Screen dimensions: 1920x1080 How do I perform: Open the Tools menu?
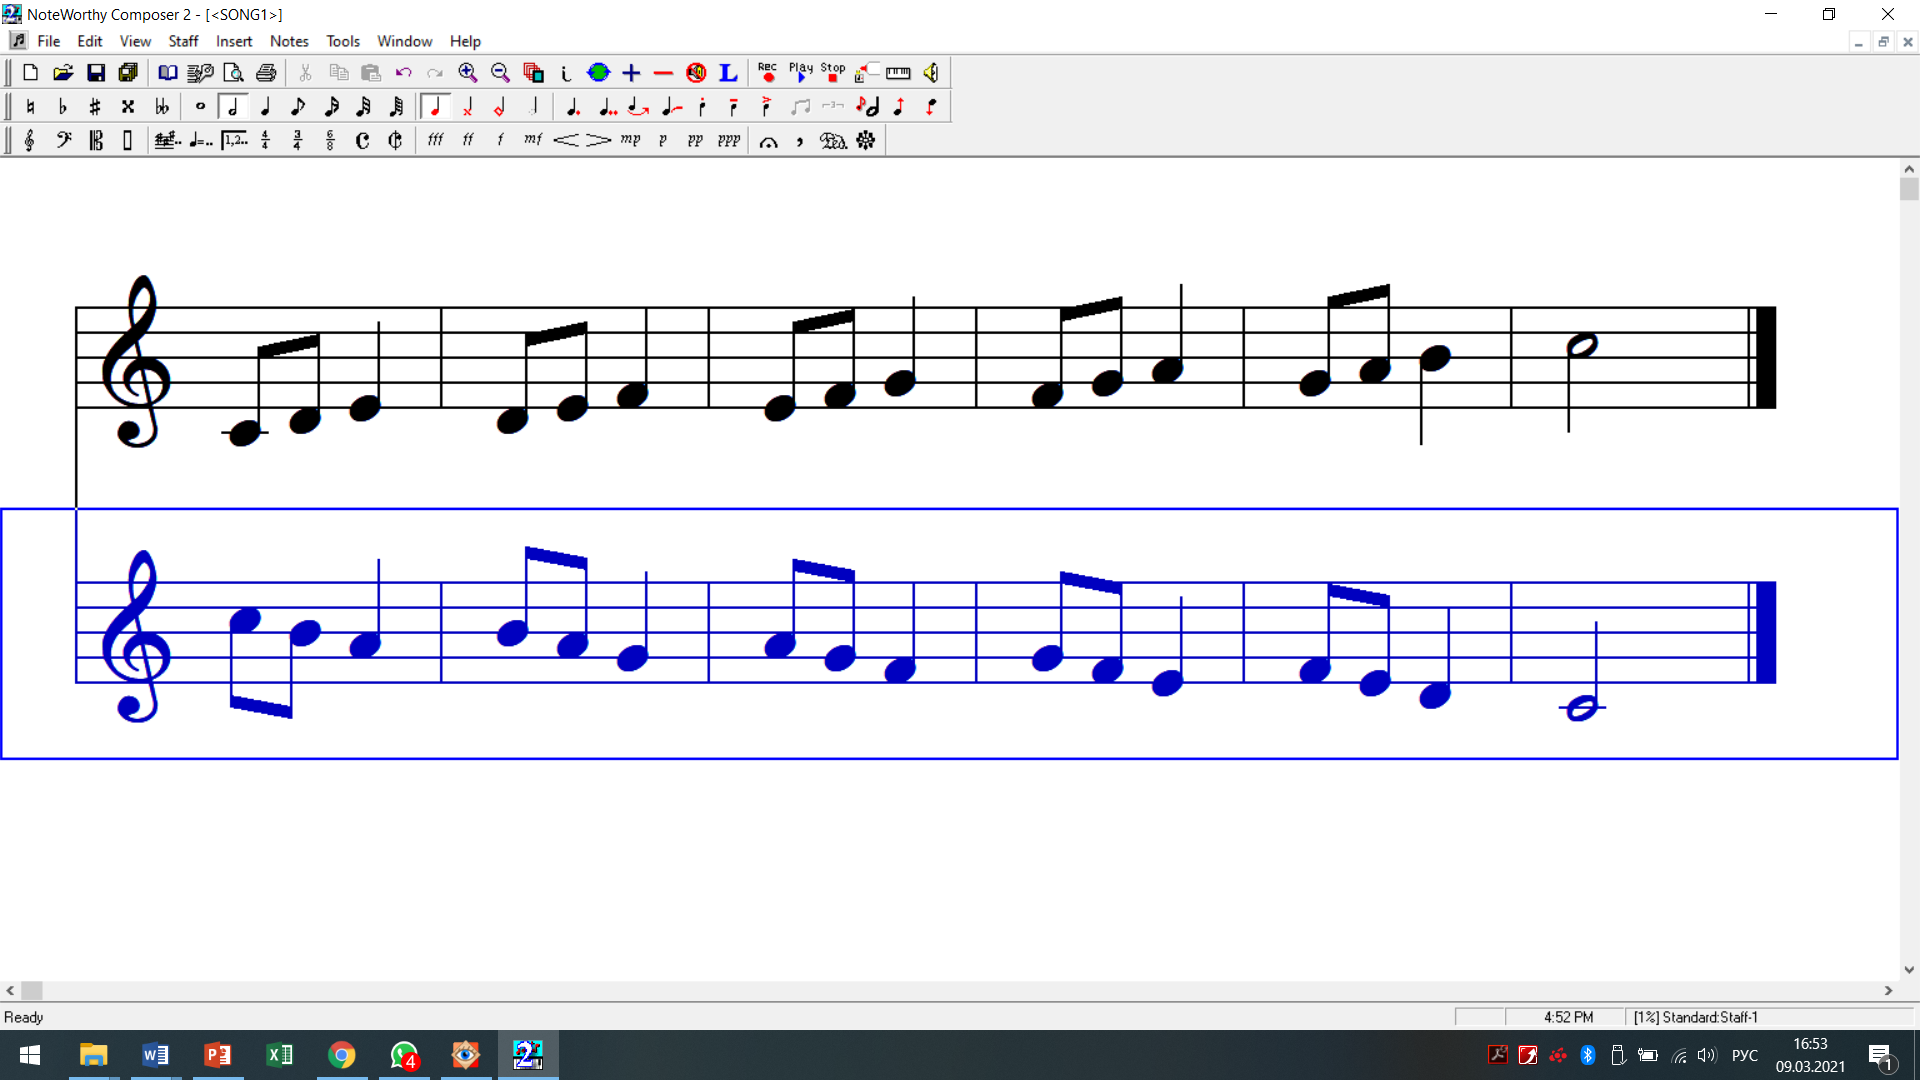[x=342, y=41]
